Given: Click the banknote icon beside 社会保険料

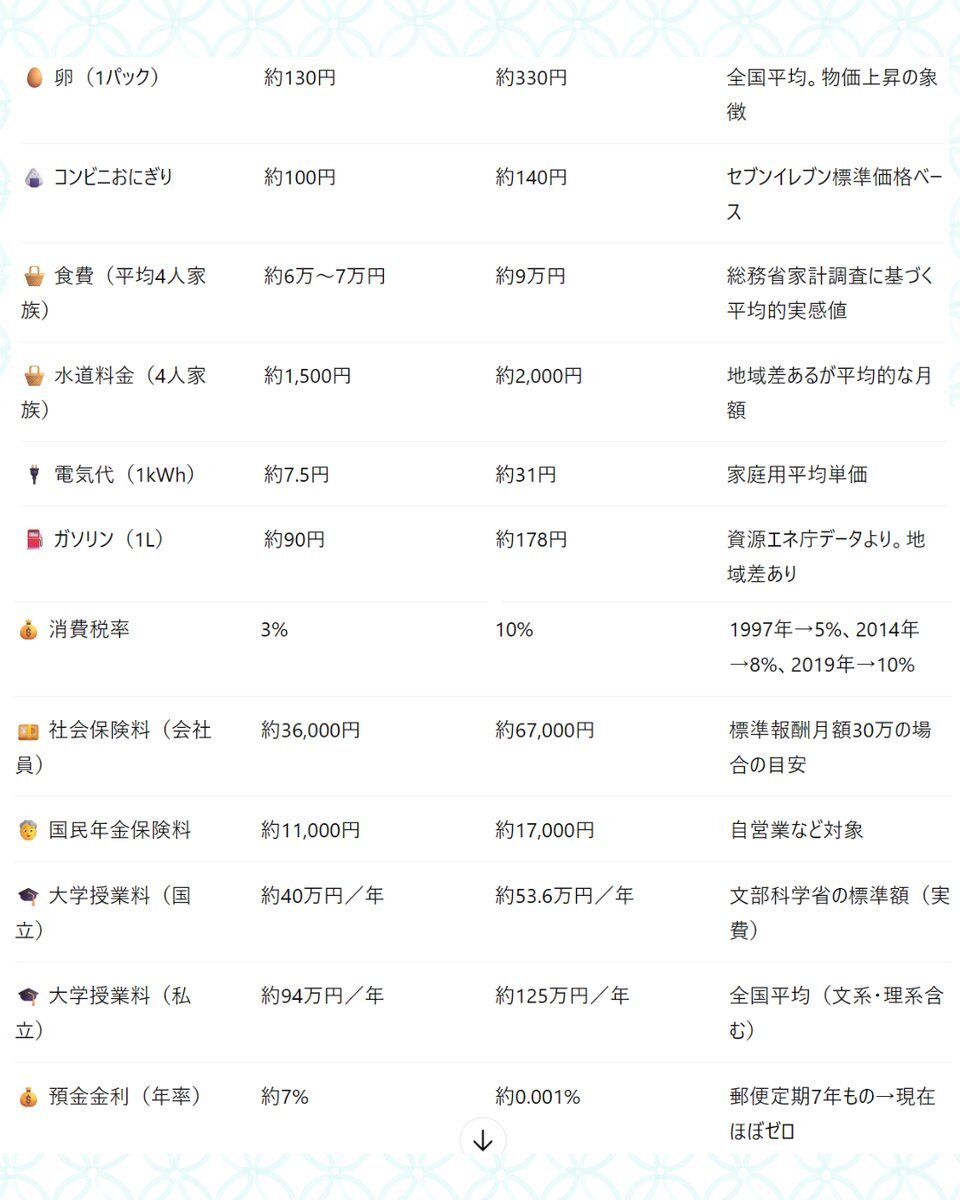Looking at the screenshot, I should tap(28, 731).
